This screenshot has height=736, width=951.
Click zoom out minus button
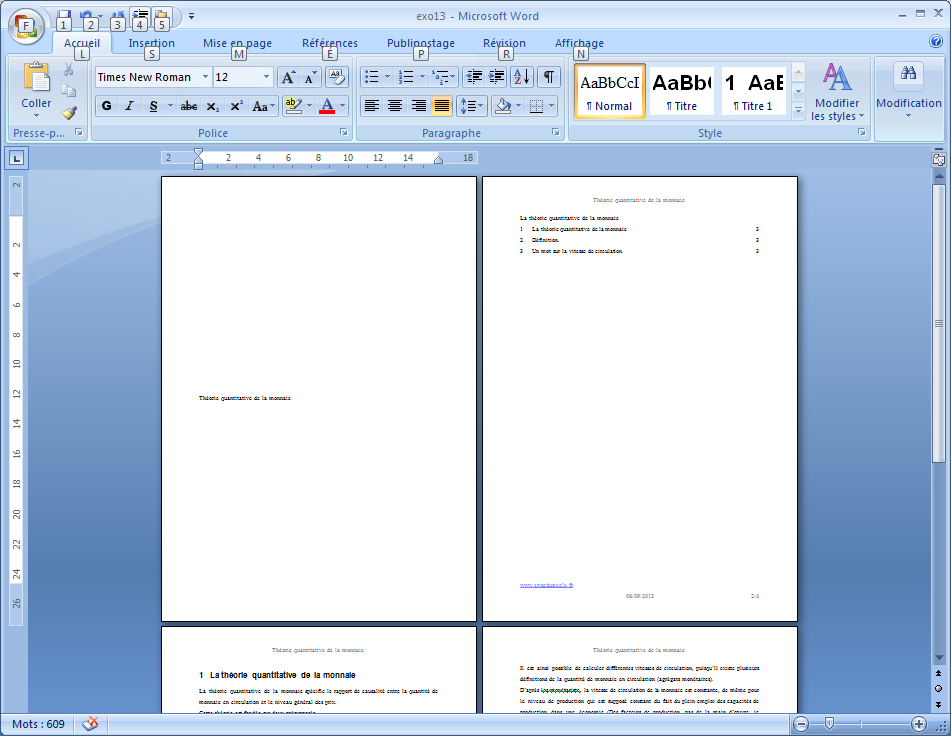click(801, 724)
